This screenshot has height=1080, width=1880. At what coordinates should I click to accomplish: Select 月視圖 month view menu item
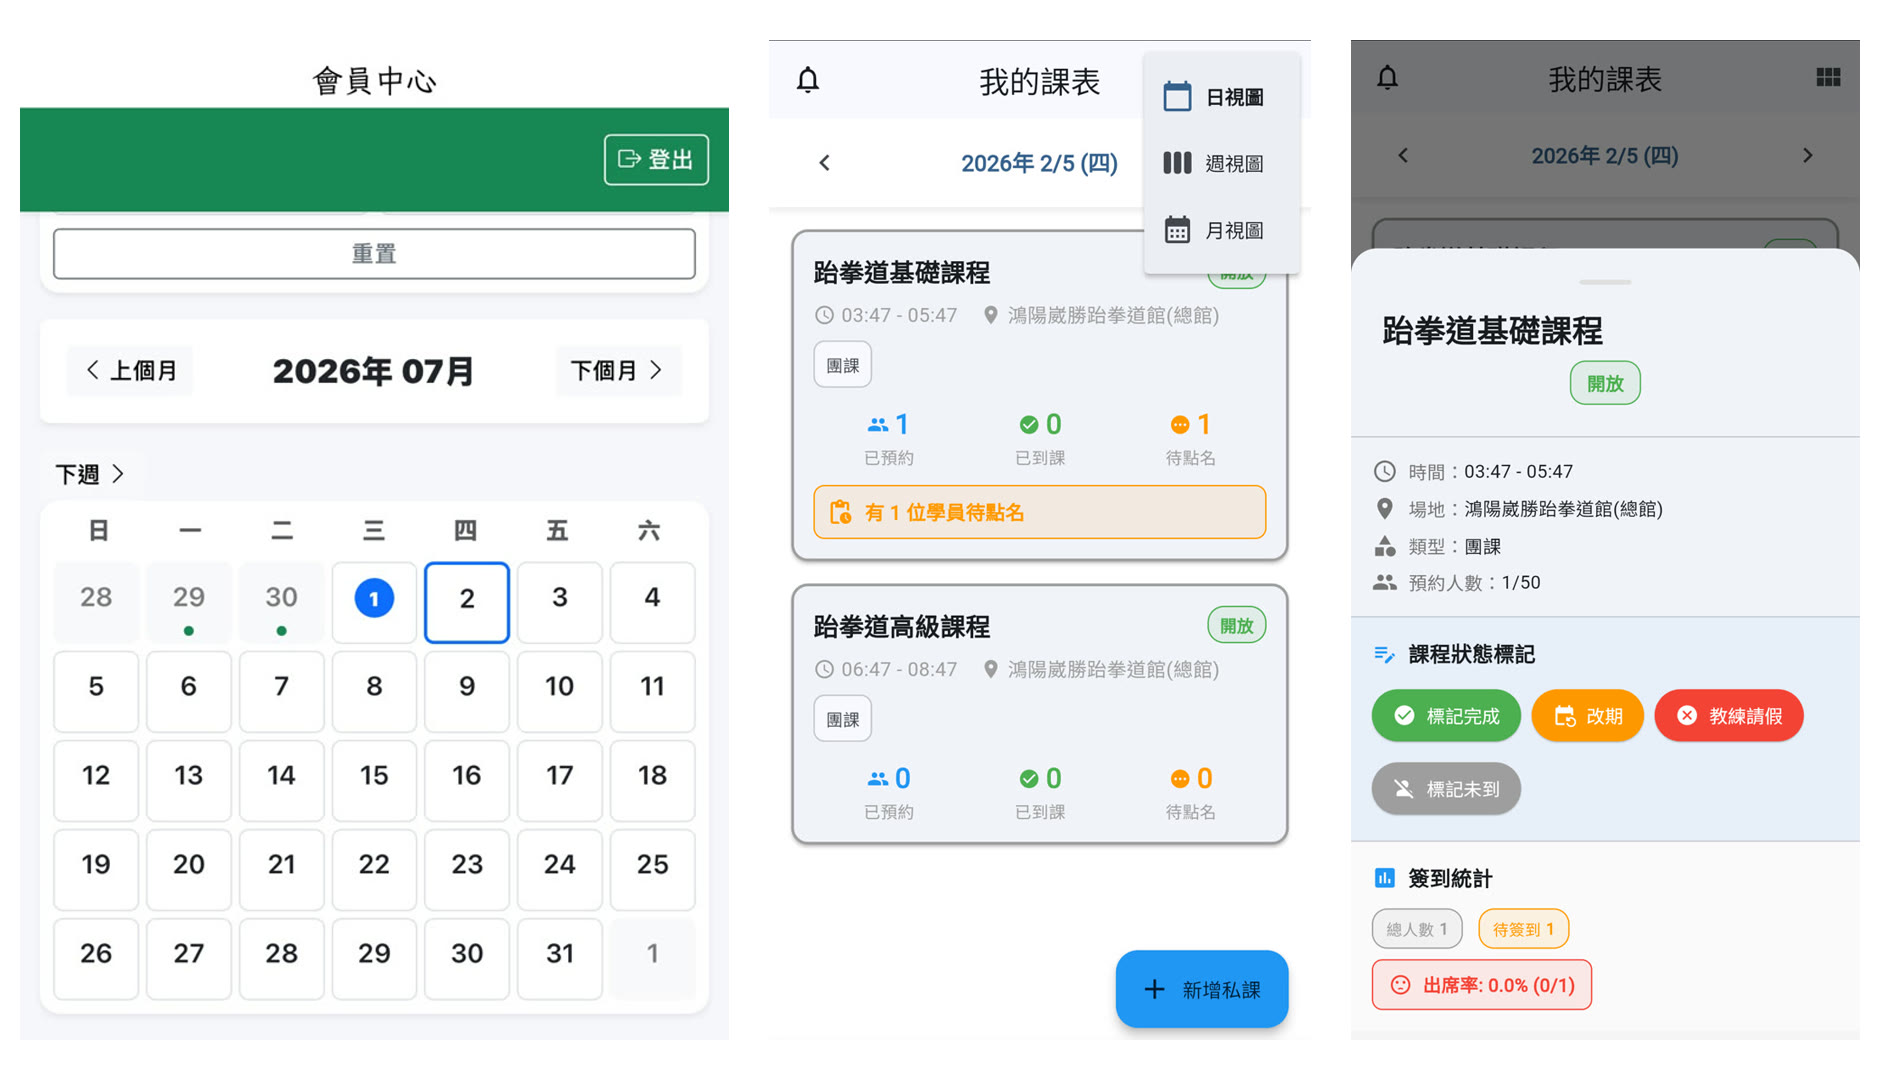tap(1221, 230)
